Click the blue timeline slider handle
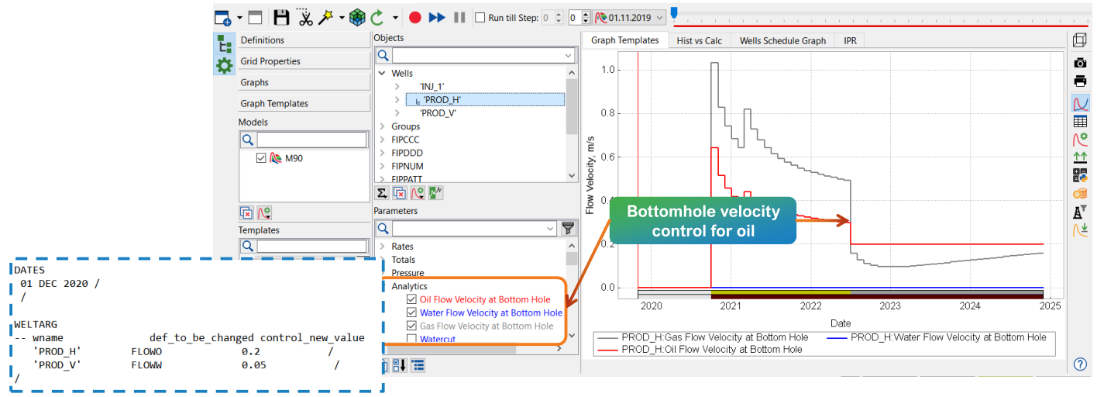Image resolution: width=1097 pixels, height=397 pixels. (x=674, y=13)
